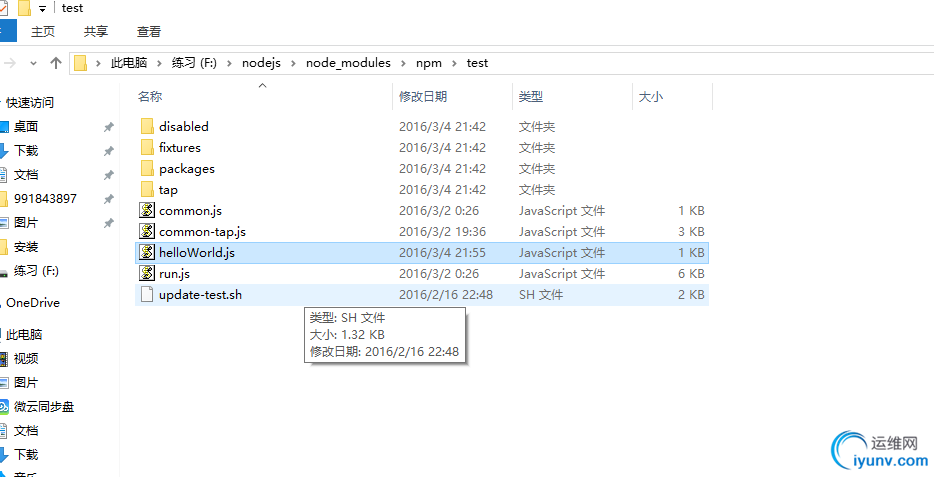
Task: Open 此电脑 in navigation pane
Action: 24,335
